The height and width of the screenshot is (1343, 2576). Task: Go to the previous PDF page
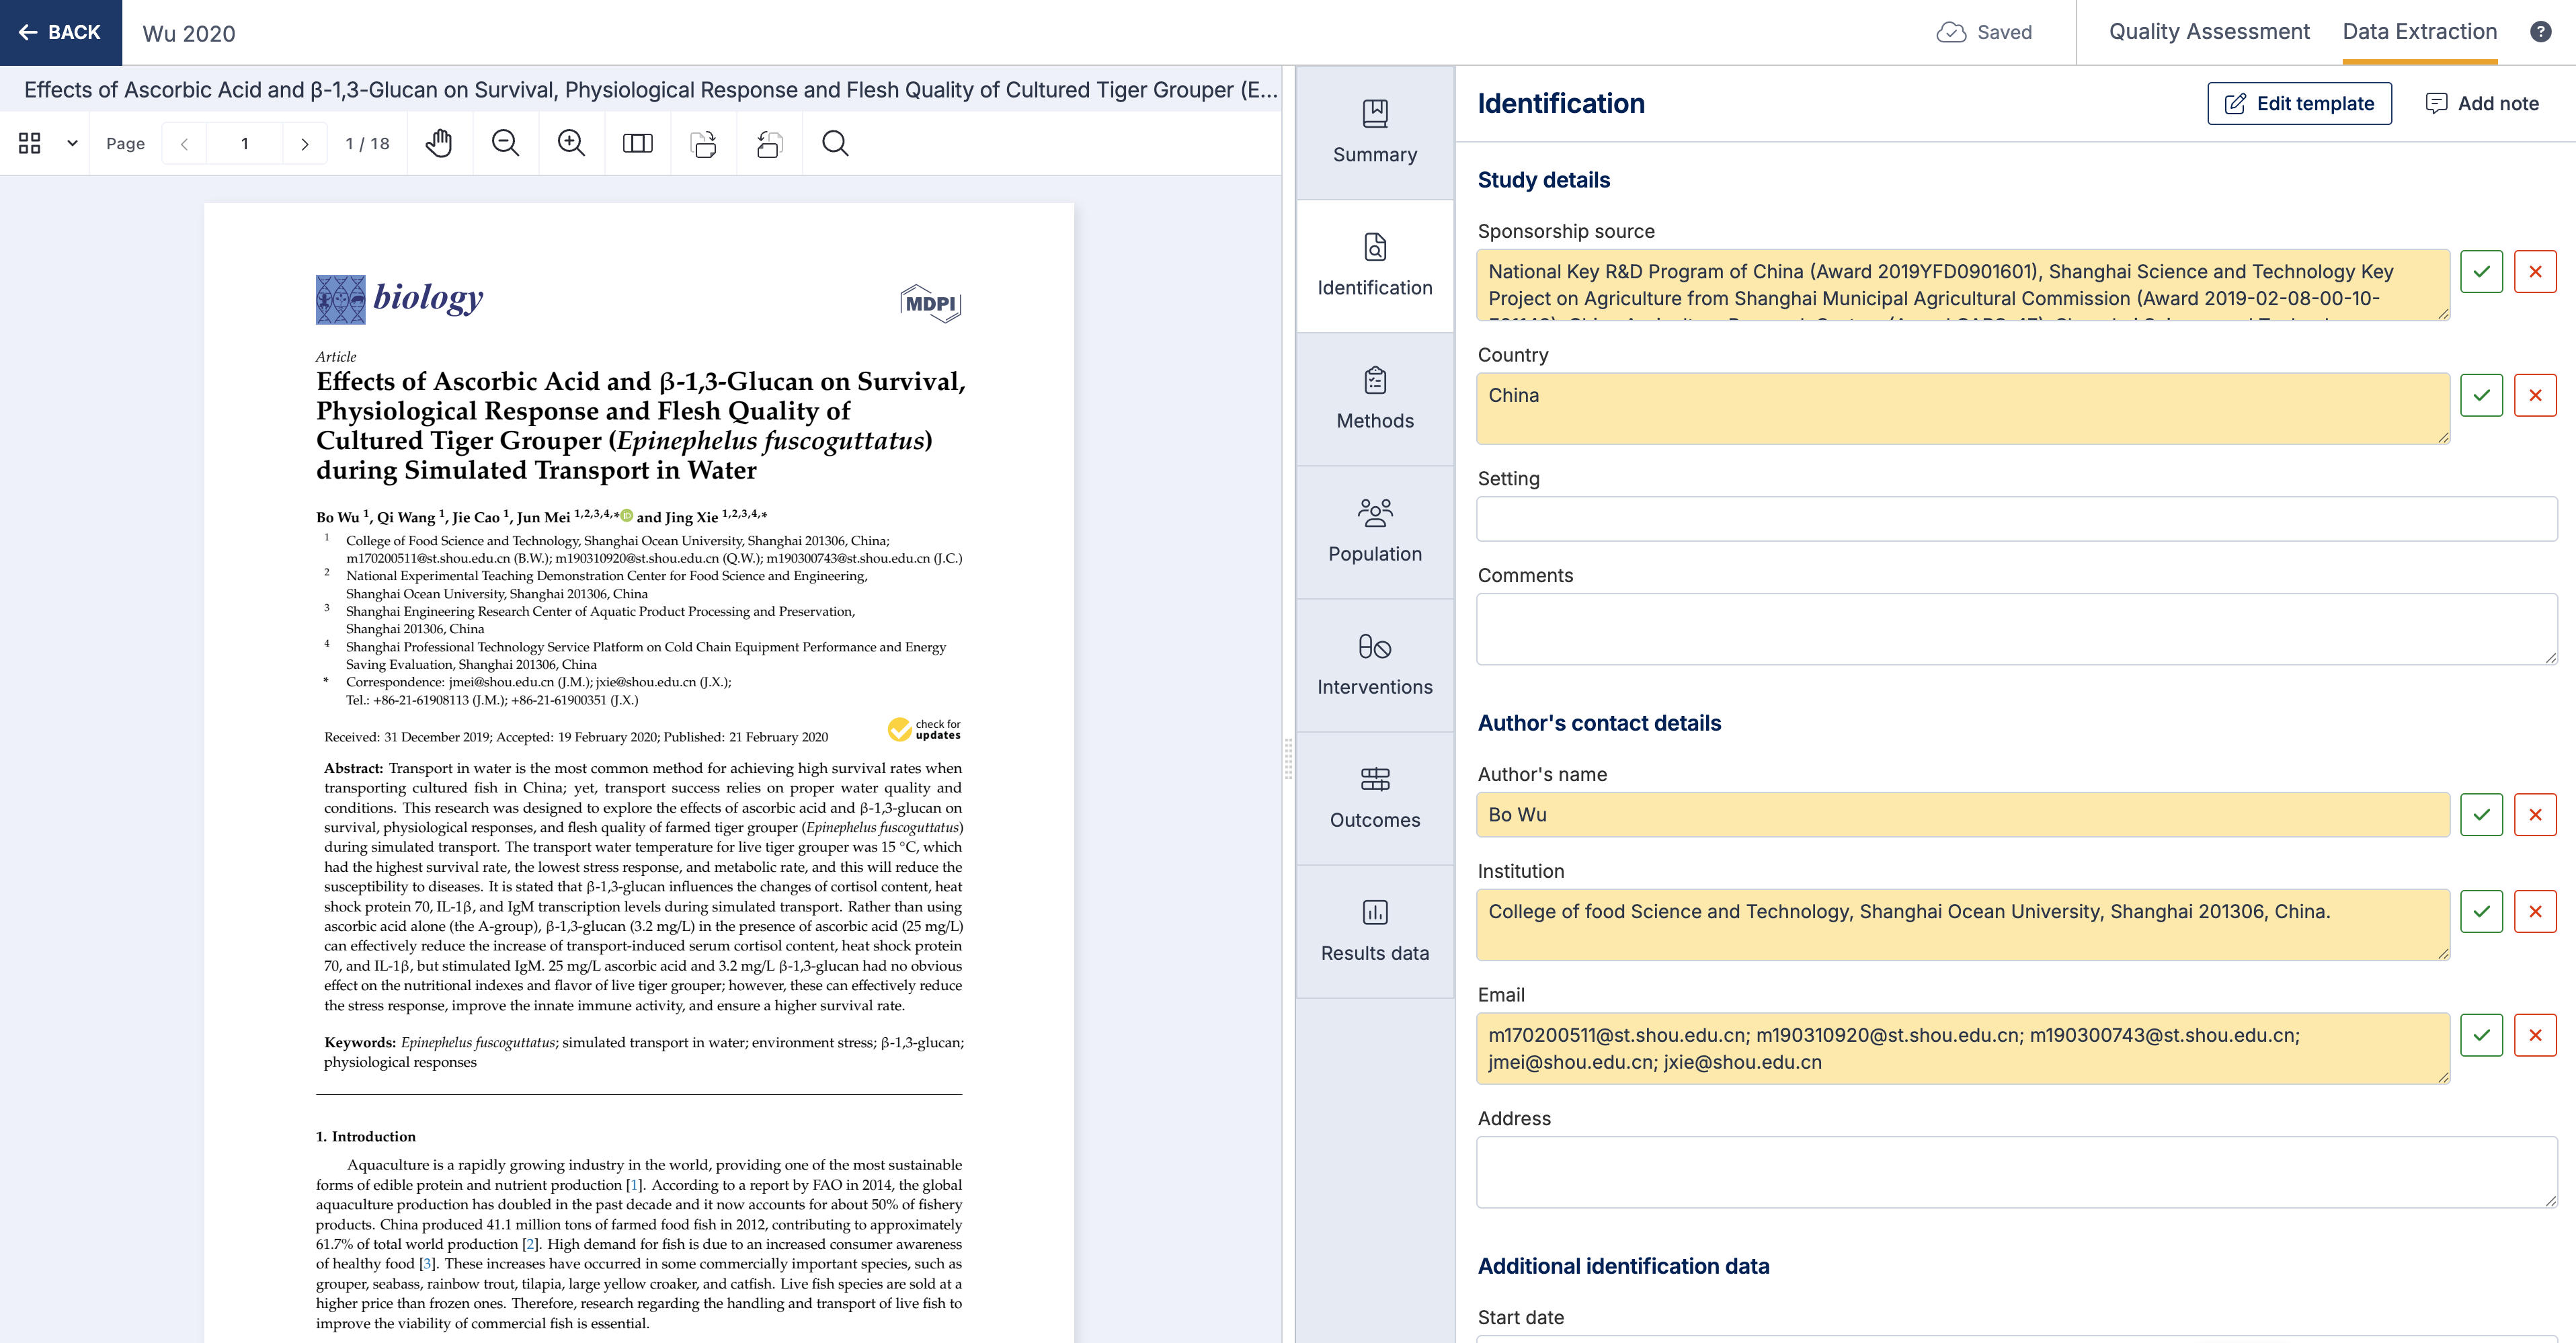[x=185, y=144]
